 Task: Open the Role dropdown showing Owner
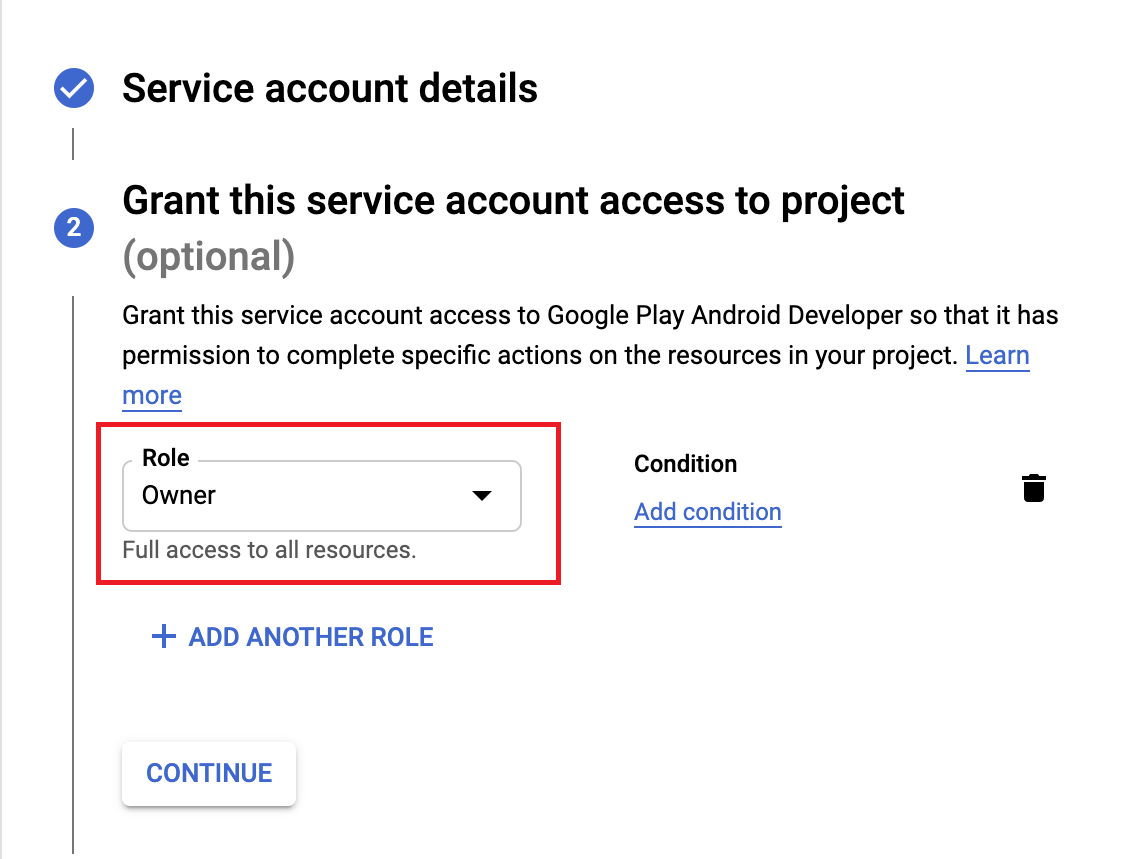click(x=322, y=496)
